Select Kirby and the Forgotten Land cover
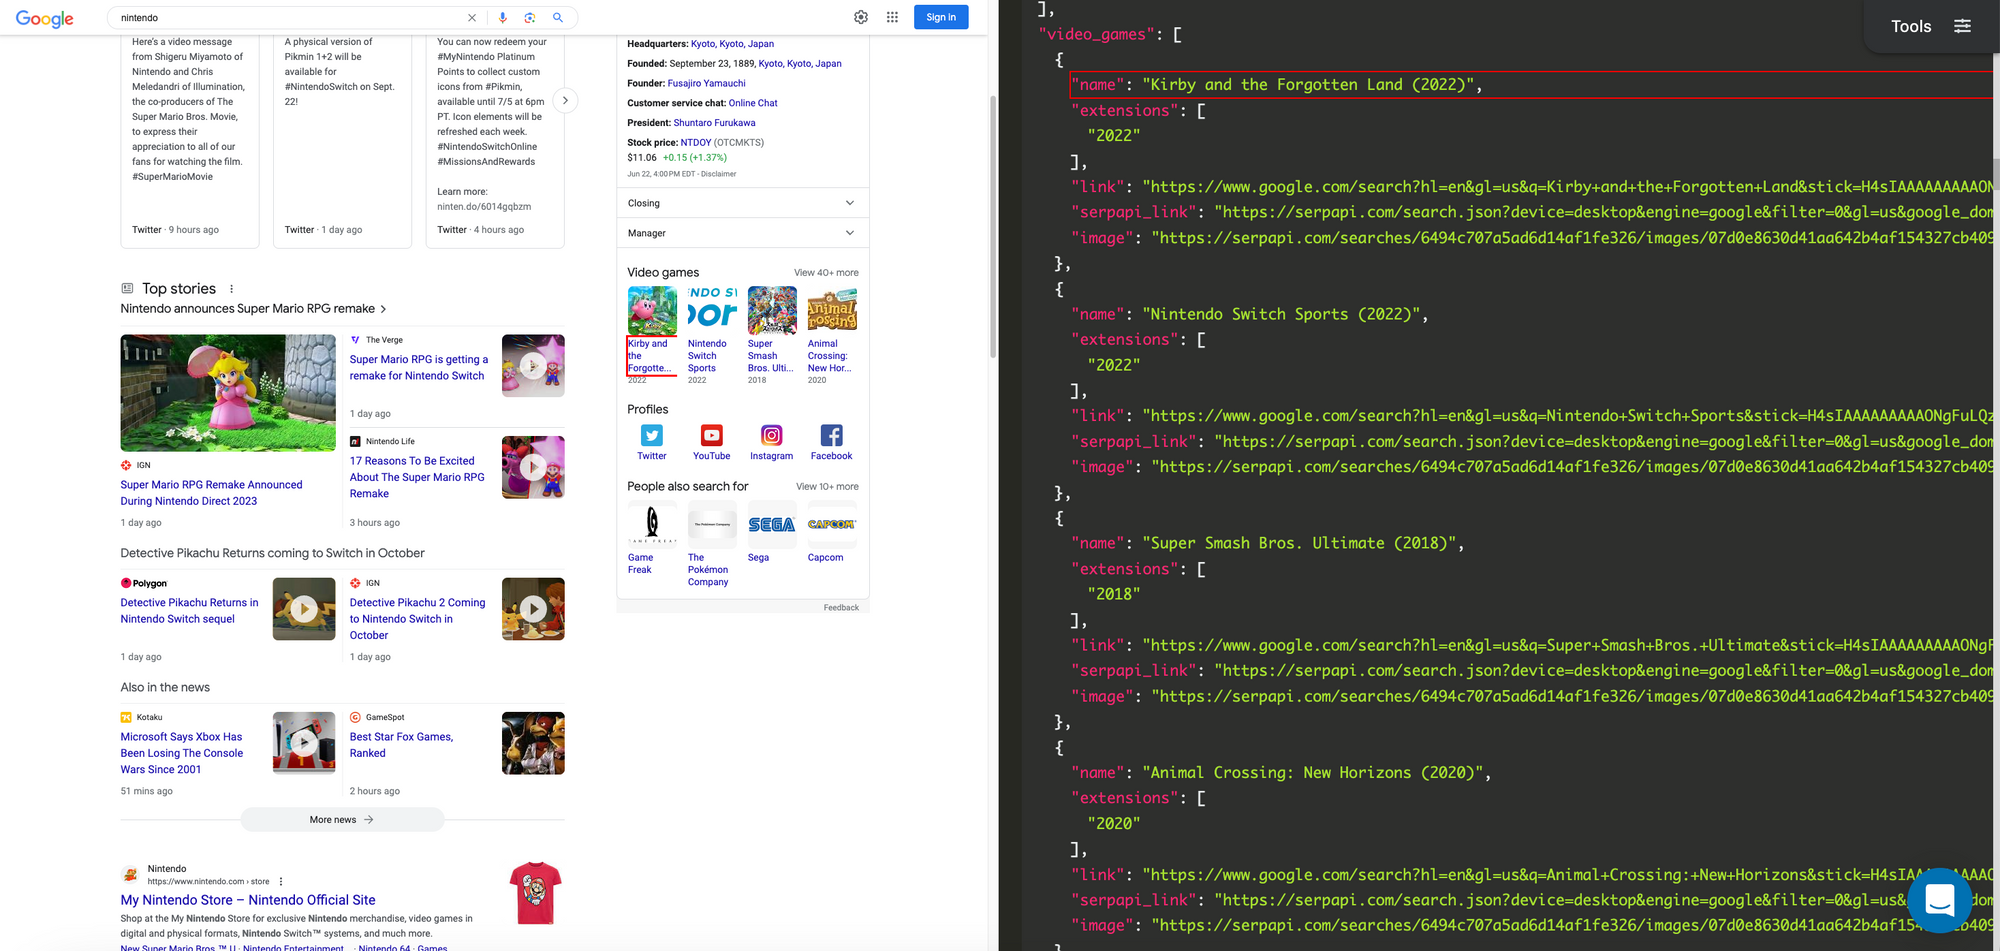 [x=652, y=311]
